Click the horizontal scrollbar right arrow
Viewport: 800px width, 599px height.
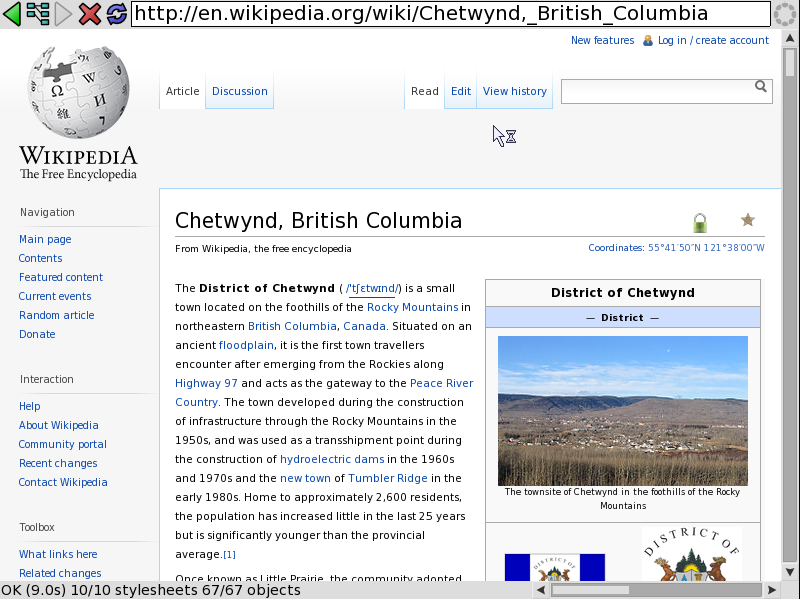click(772, 590)
